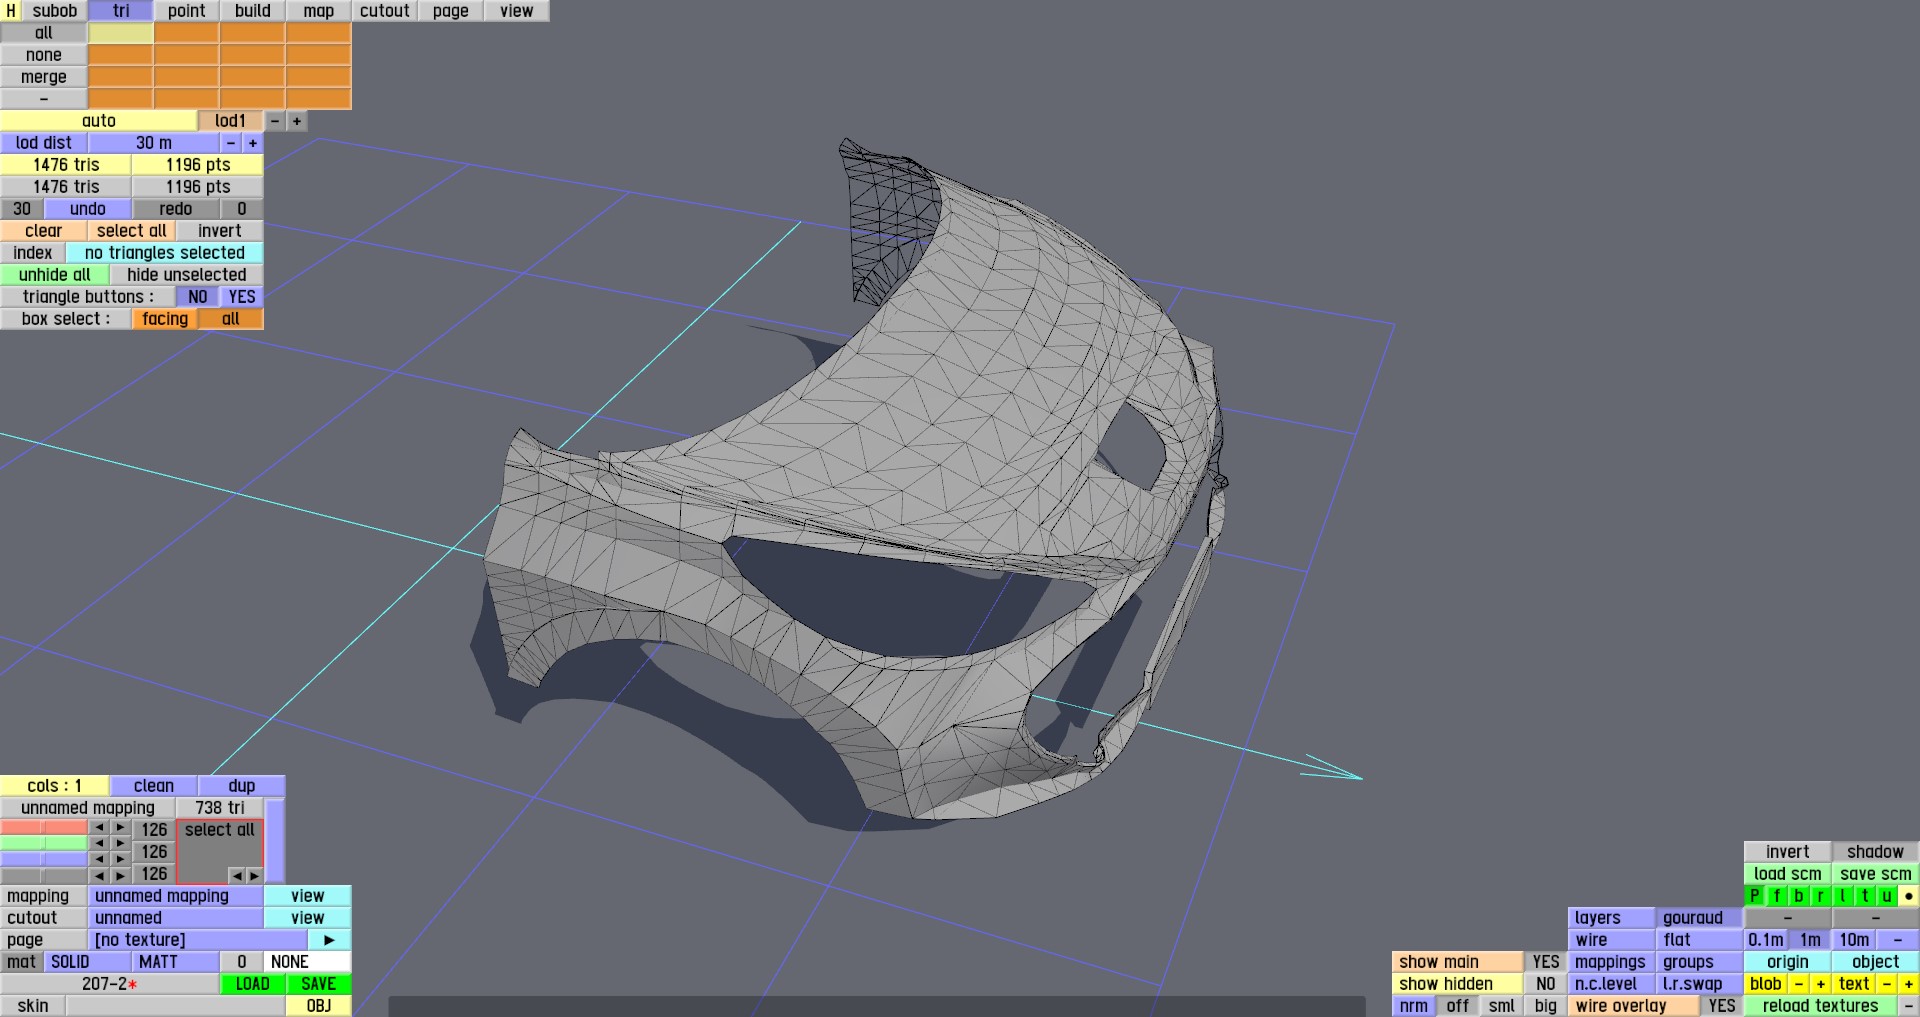Screen dimensions: 1920x1017
Task: Click the red colour slider
Action: [x=44, y=828]
